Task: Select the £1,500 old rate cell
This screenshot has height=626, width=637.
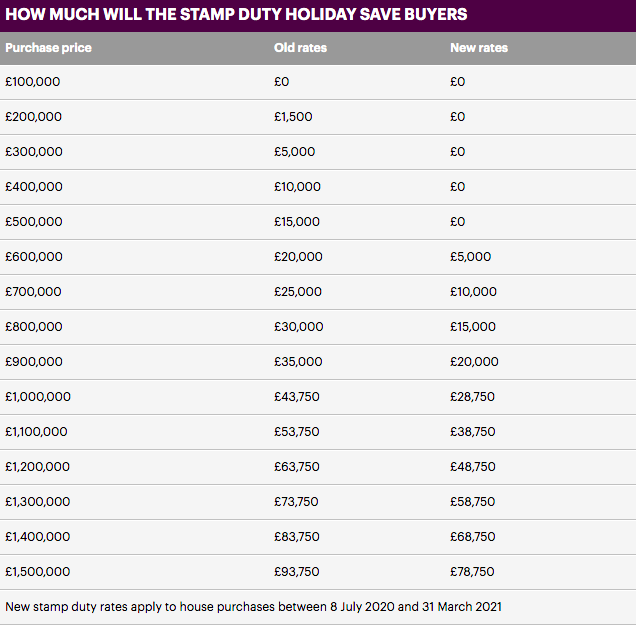Action: [x=293, y=117]
